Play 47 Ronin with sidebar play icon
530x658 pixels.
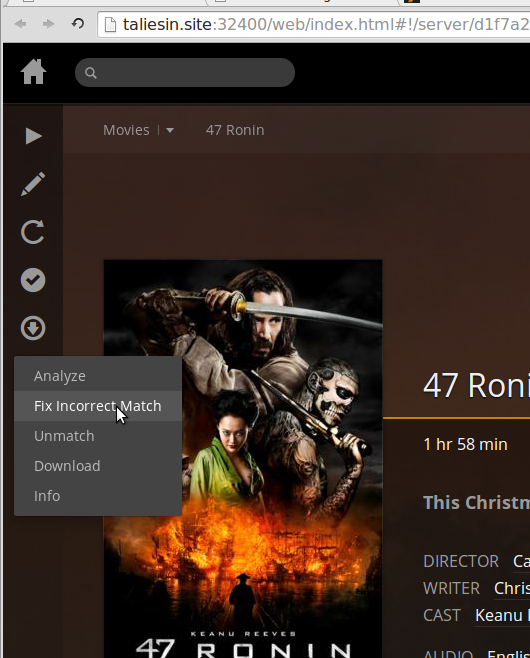click(x=33, y=136)
